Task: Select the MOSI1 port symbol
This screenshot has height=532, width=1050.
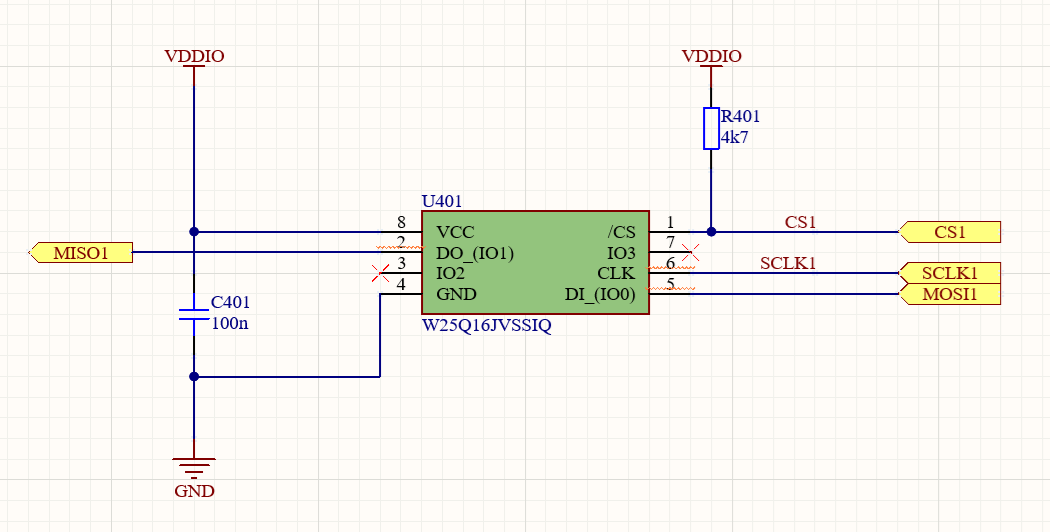Action: click(950, 294)
